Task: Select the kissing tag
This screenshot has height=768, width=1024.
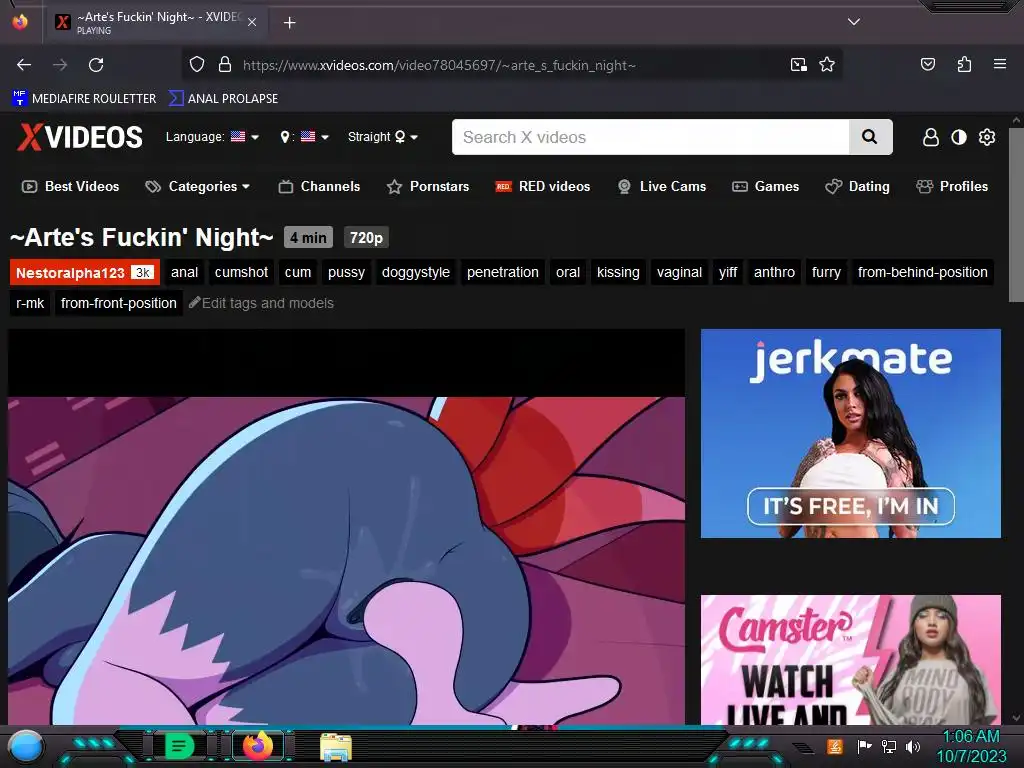Action: [618, 272]
